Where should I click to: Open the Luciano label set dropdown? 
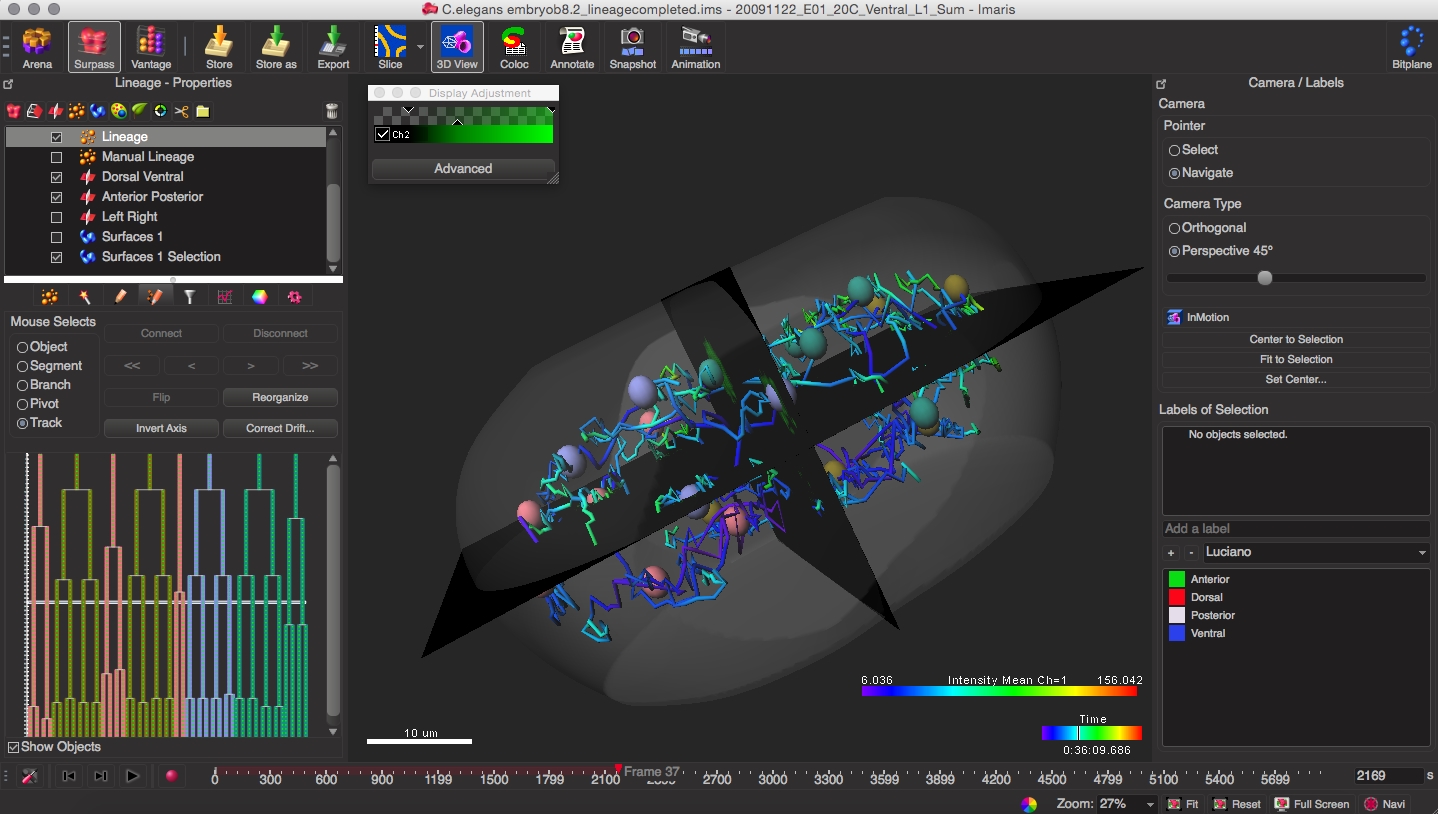[1315, 552]
